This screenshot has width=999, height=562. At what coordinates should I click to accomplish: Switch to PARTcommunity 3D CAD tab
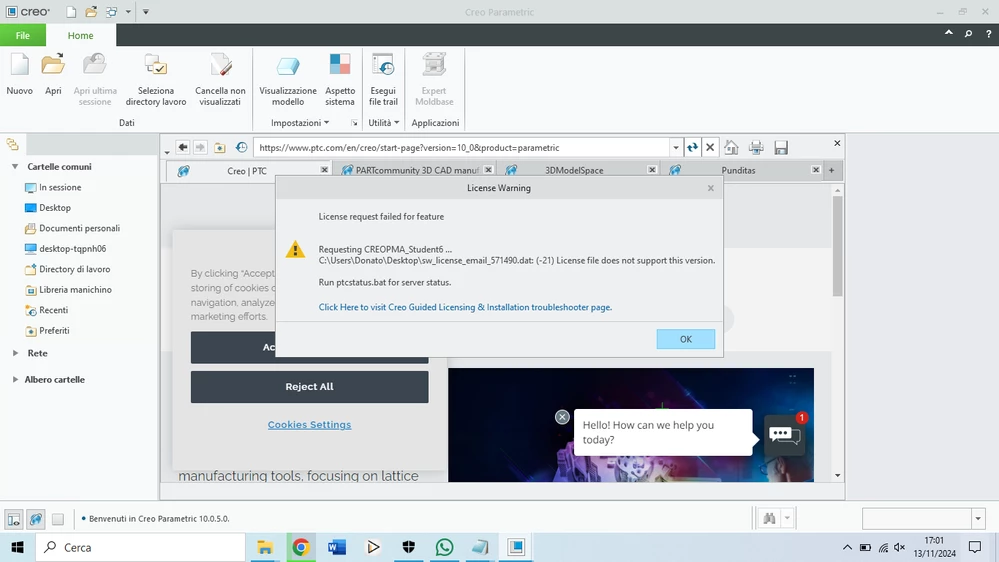pos(417,170)
